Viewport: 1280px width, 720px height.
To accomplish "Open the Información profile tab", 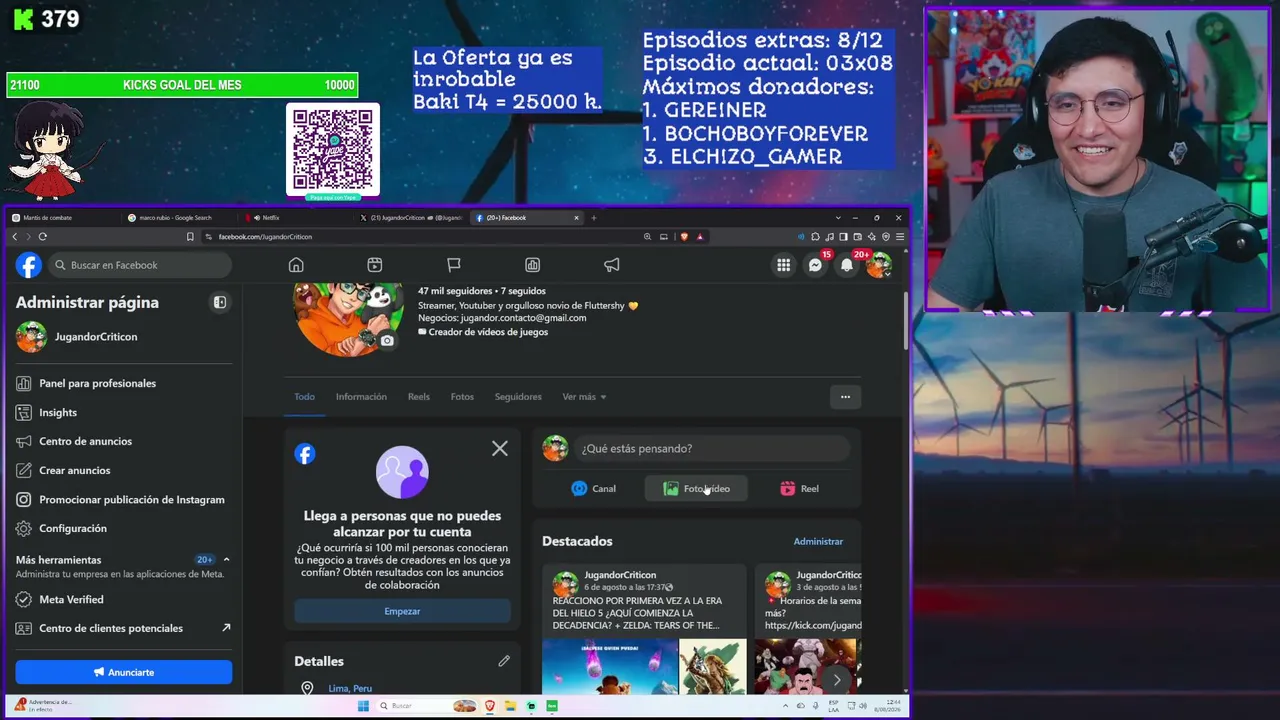I will tap(361, 397).
